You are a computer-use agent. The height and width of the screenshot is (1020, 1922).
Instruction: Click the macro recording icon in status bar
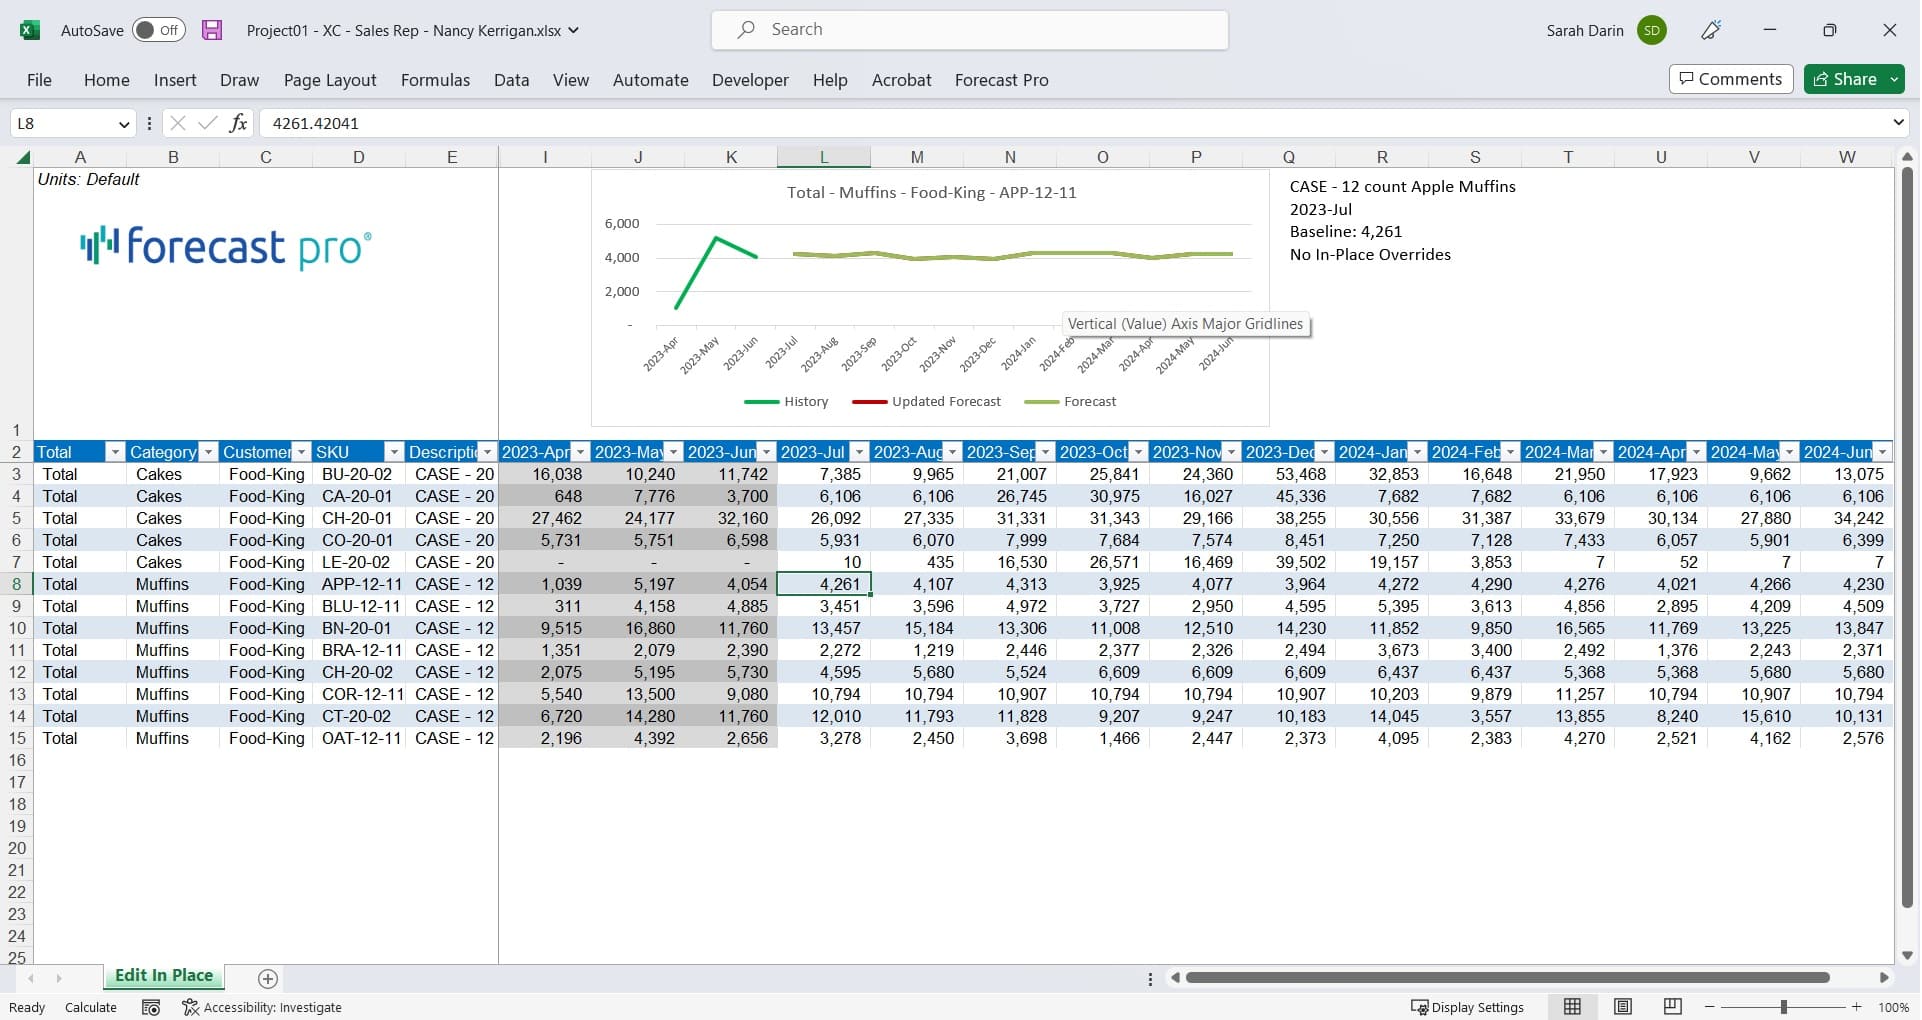pos(151,1007)
